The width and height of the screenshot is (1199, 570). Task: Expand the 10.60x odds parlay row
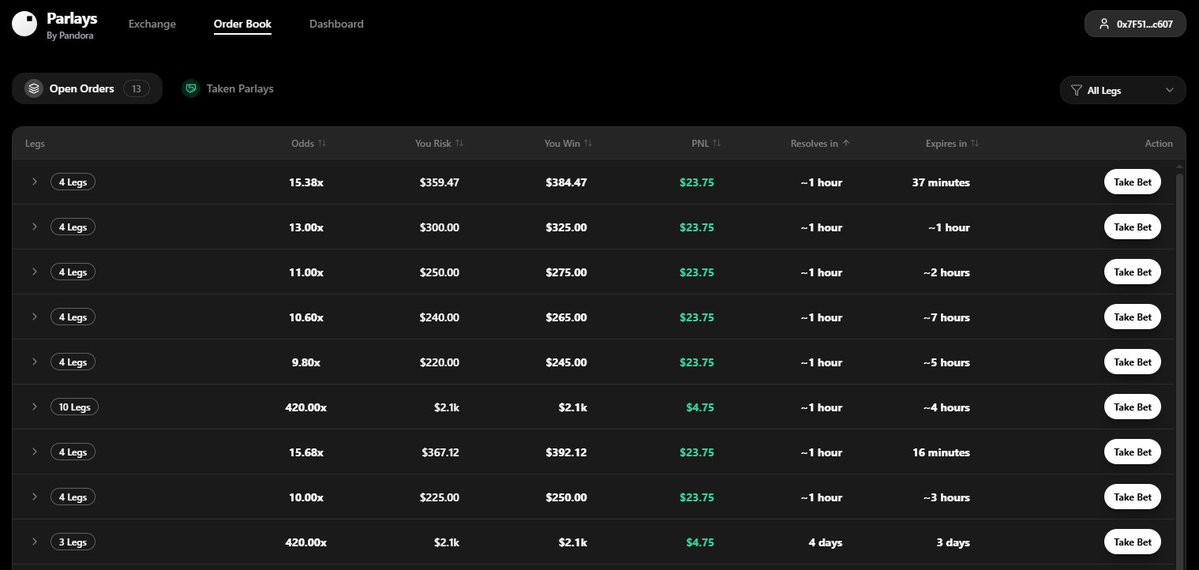pos(34,317)
